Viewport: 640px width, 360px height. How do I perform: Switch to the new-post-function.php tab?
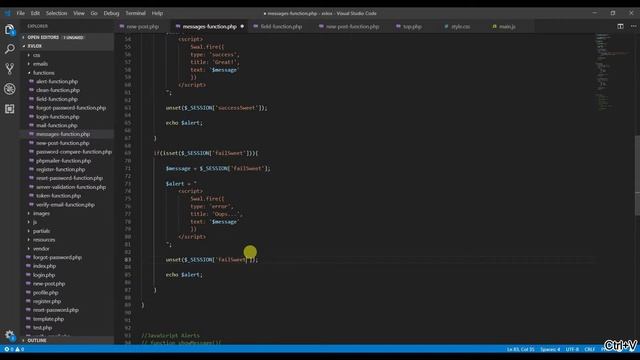(x=352, y=27)
